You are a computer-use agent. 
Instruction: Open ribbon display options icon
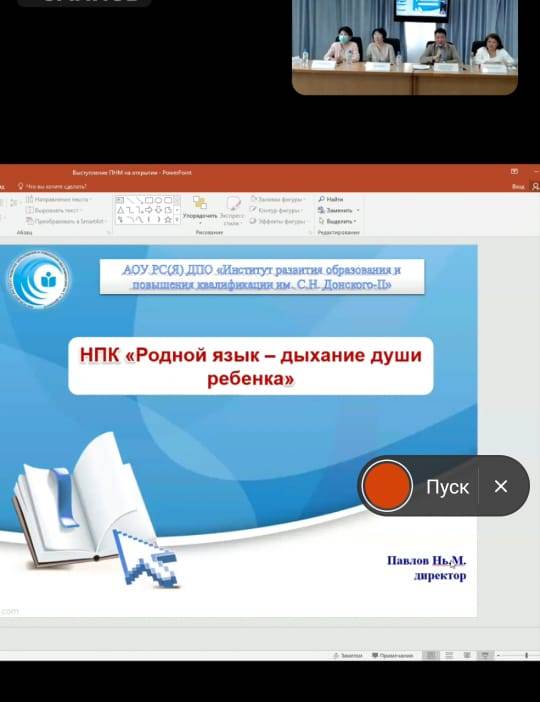click(x=514, y=171)
